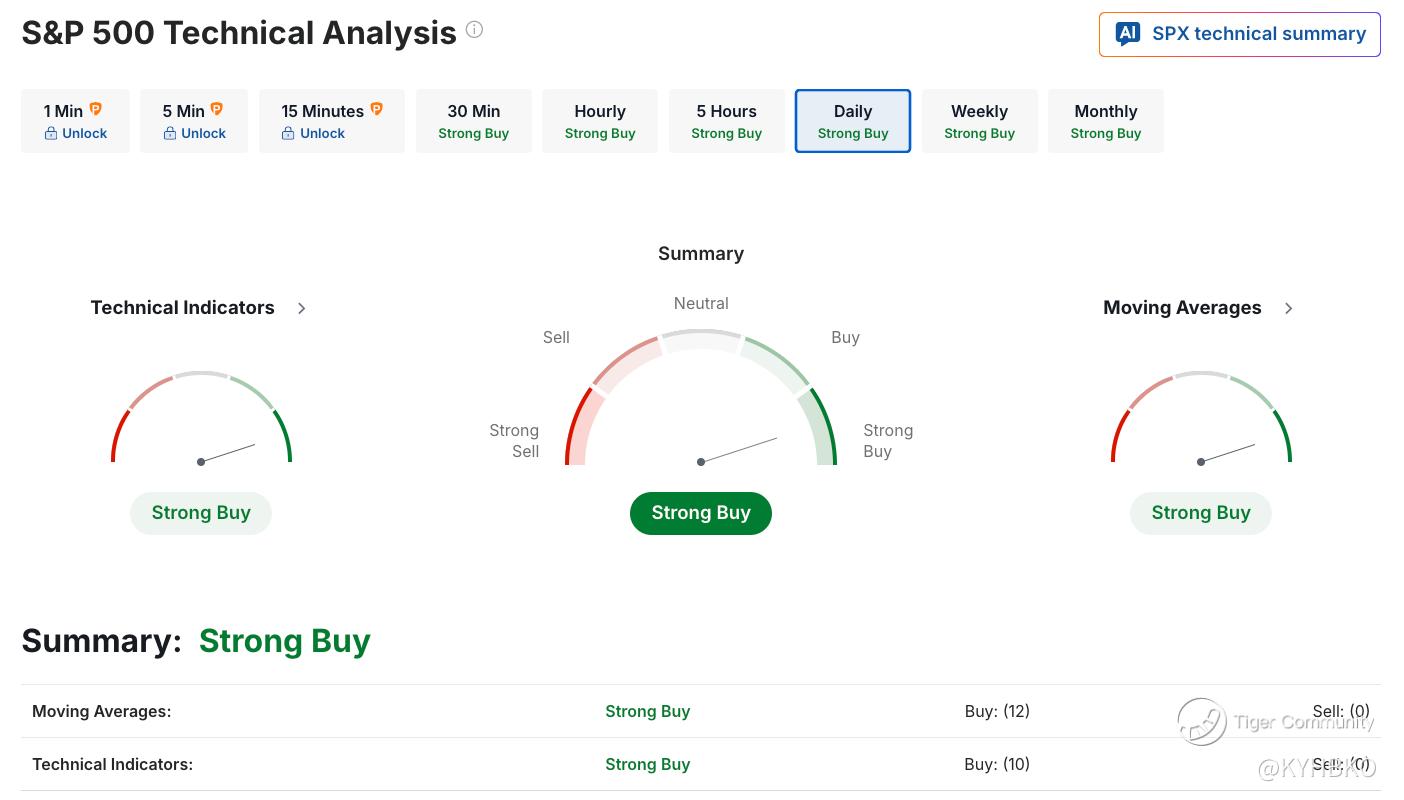Switch to the Monthly timeframe tab
The height and width of the screenshot is (800, 1404).
(x=1106, y=121)
